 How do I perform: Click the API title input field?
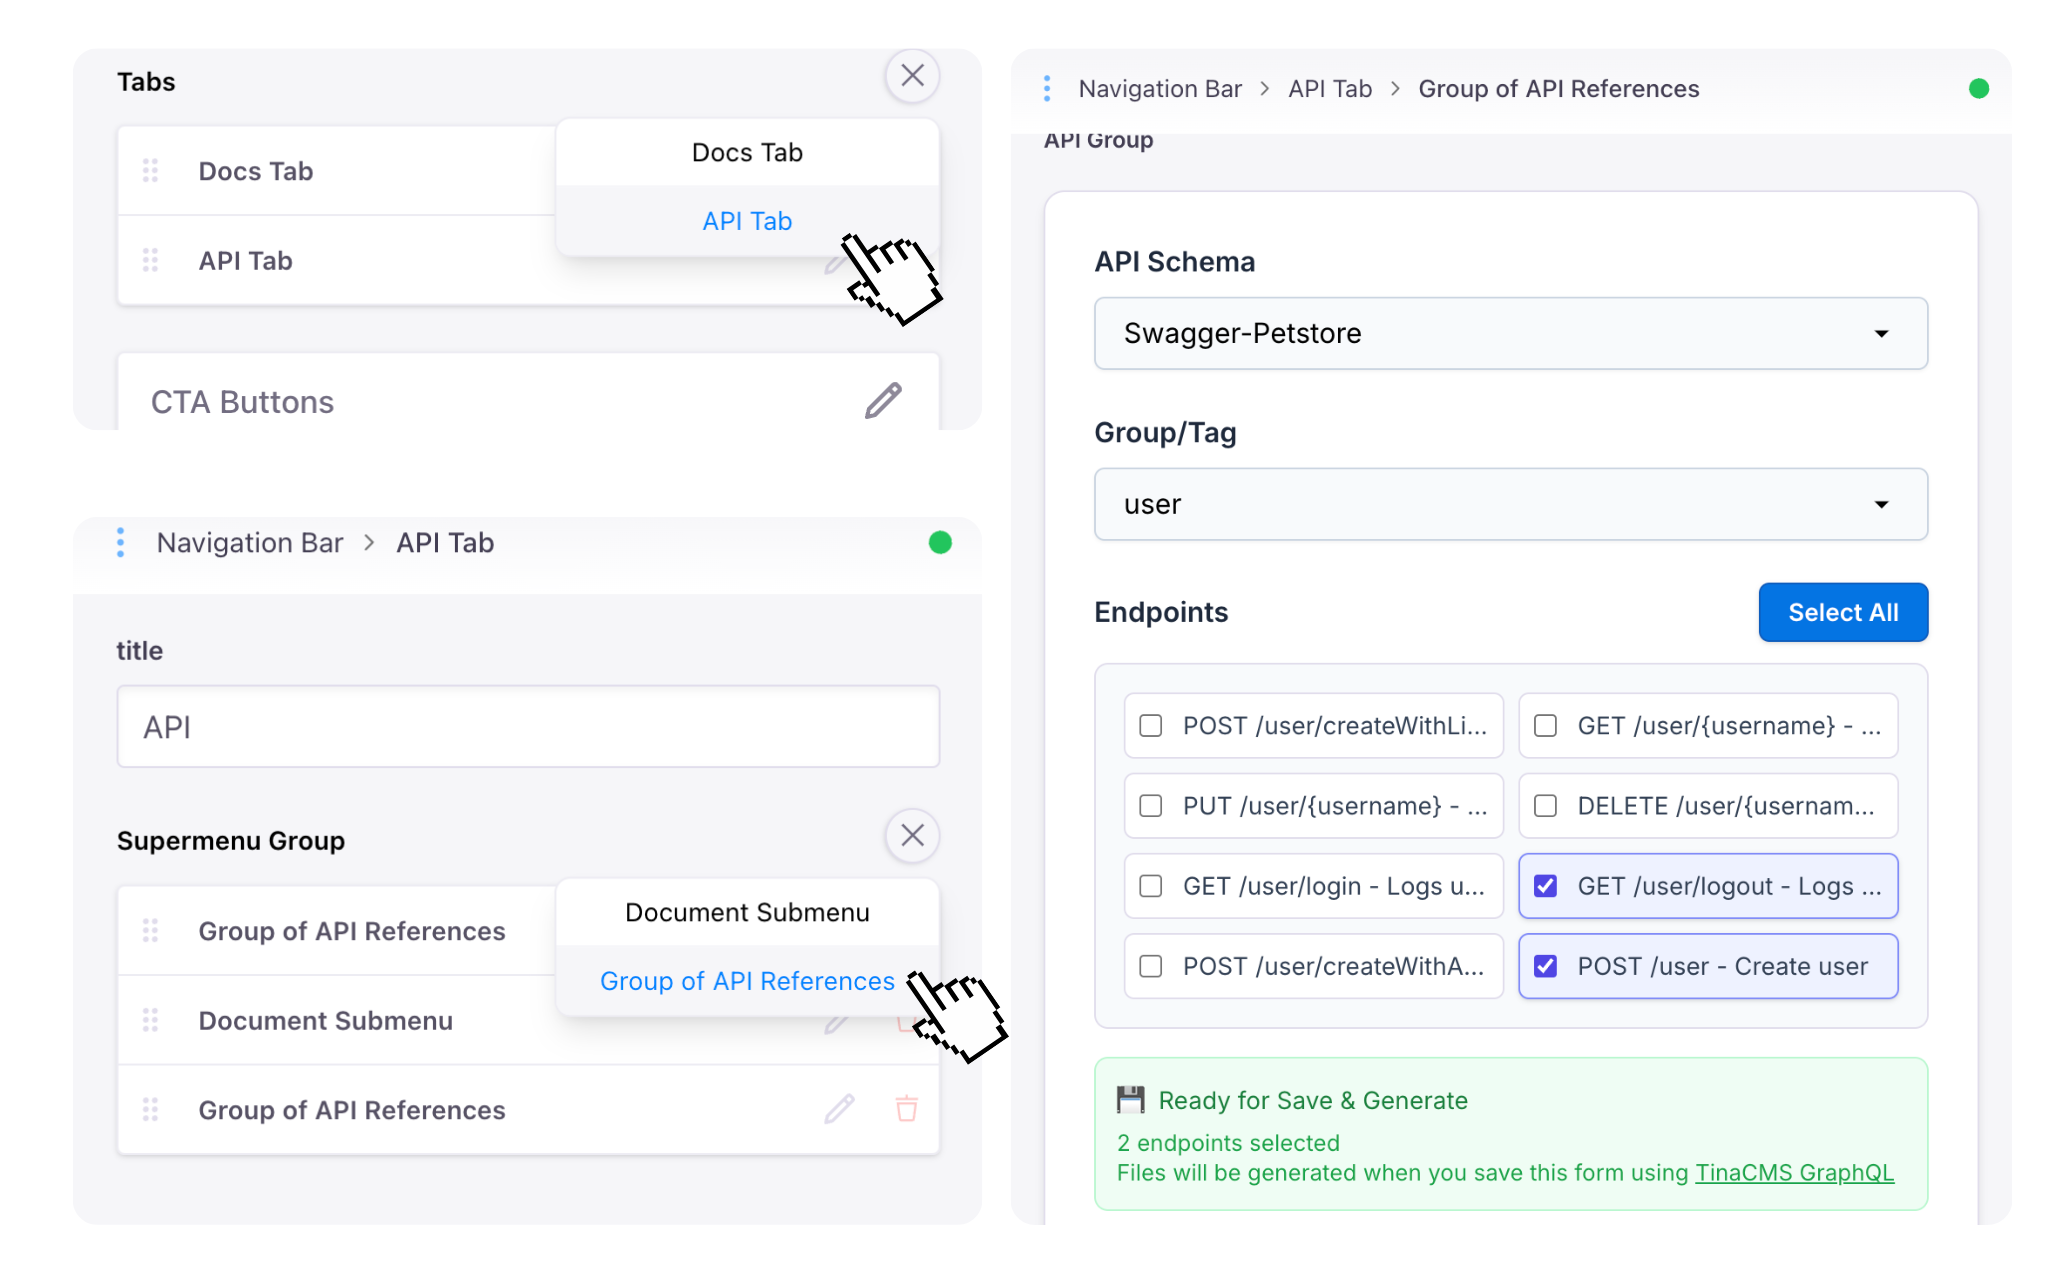click(x=528, y=727)
